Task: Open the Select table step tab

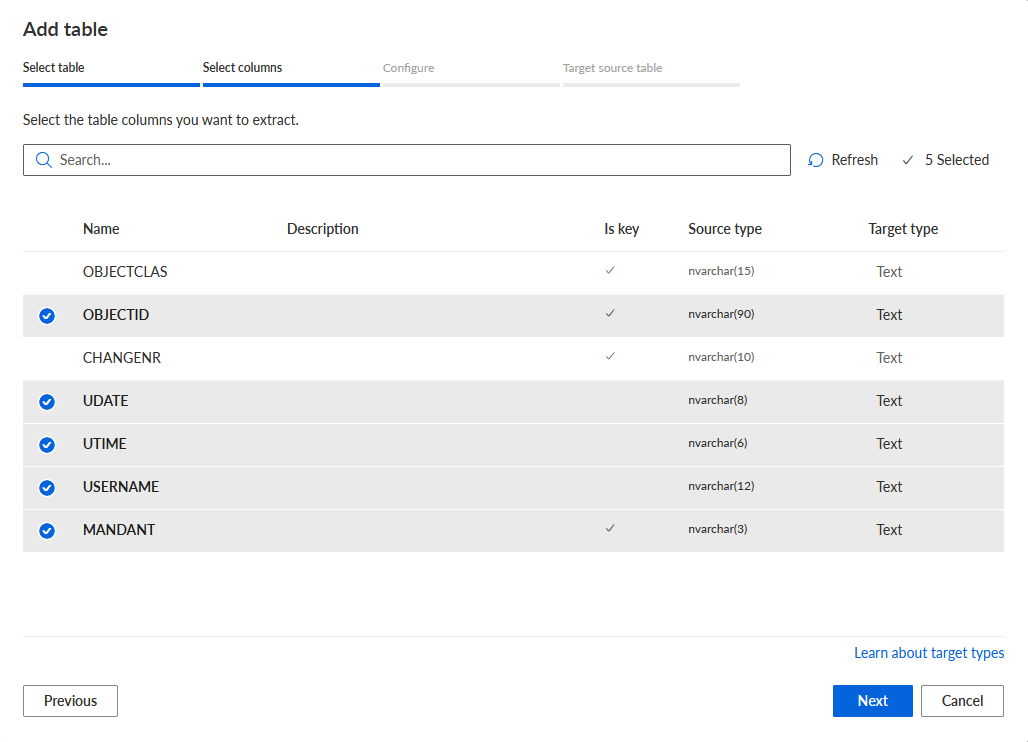Action: [111, 72]
